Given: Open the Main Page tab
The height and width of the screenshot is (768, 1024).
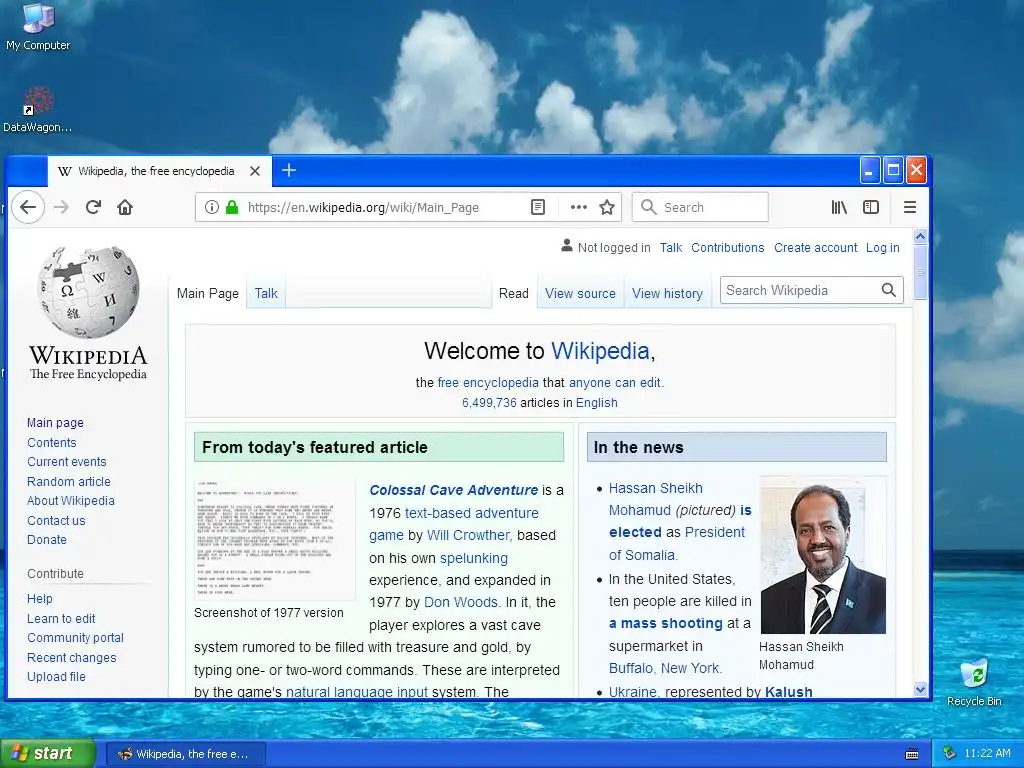Looking at the screenshot, I should pos(208,293).
